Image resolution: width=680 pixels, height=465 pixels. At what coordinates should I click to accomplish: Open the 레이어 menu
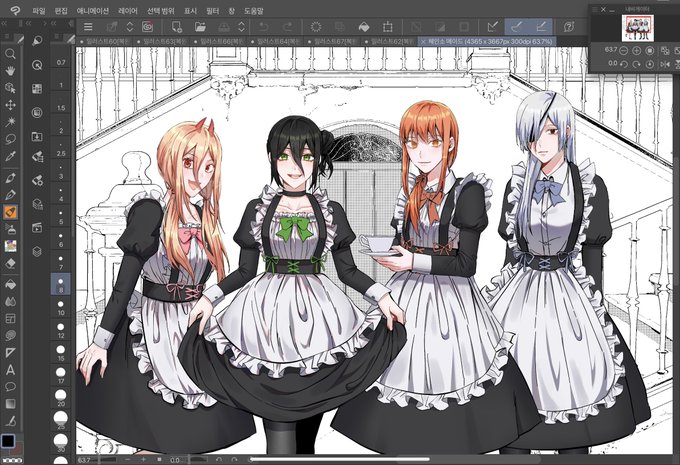point(128,11)
